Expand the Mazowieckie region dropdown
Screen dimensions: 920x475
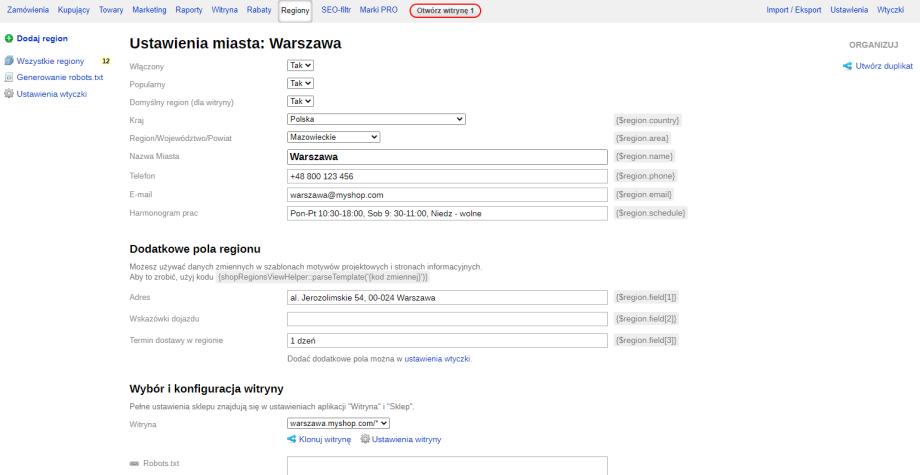(333, 137)
